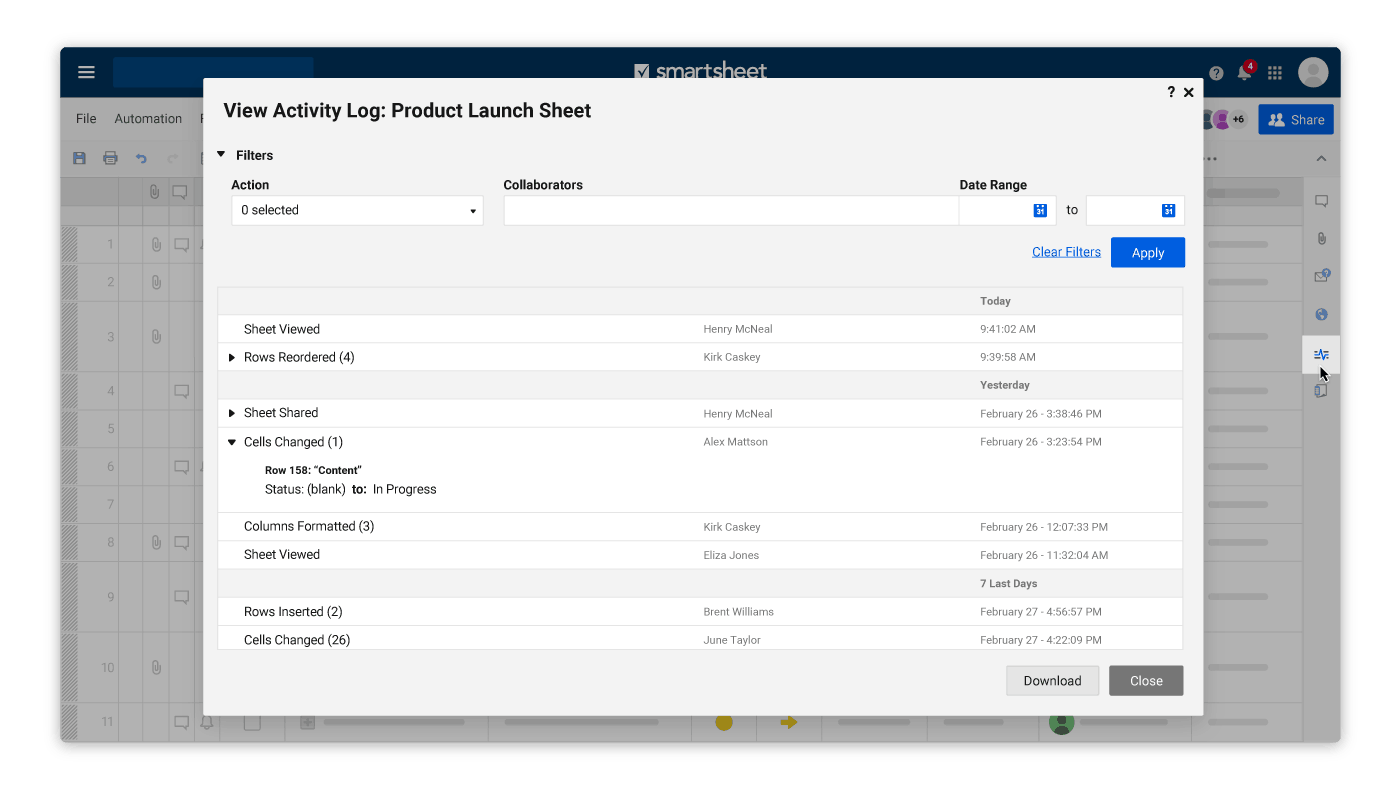
Task: Click the Clear Filters link
Action: (x=1066, y=252)
